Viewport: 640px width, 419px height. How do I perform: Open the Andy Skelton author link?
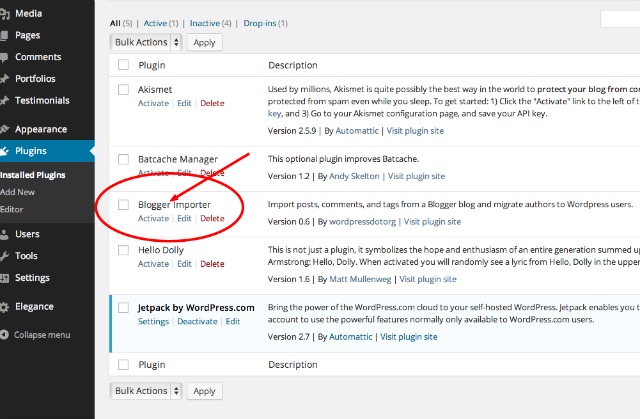pos(354,176)
